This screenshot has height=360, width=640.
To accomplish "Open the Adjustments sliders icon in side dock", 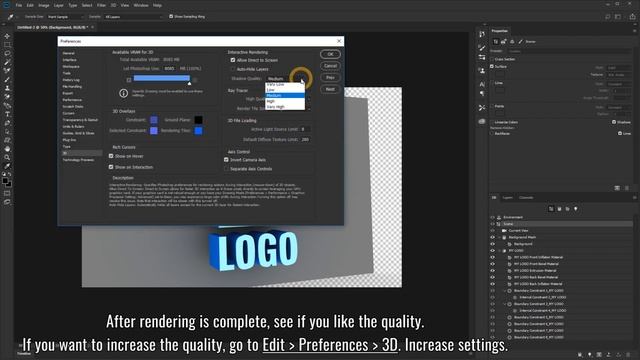I will pos(482,57).
